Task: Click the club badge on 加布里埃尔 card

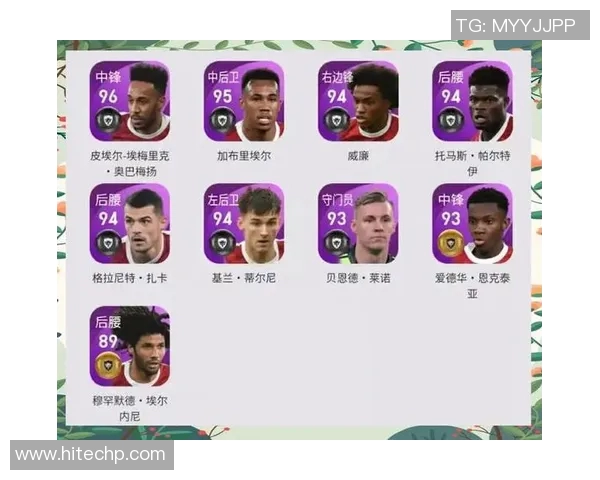Action: (x=222, y=121)
